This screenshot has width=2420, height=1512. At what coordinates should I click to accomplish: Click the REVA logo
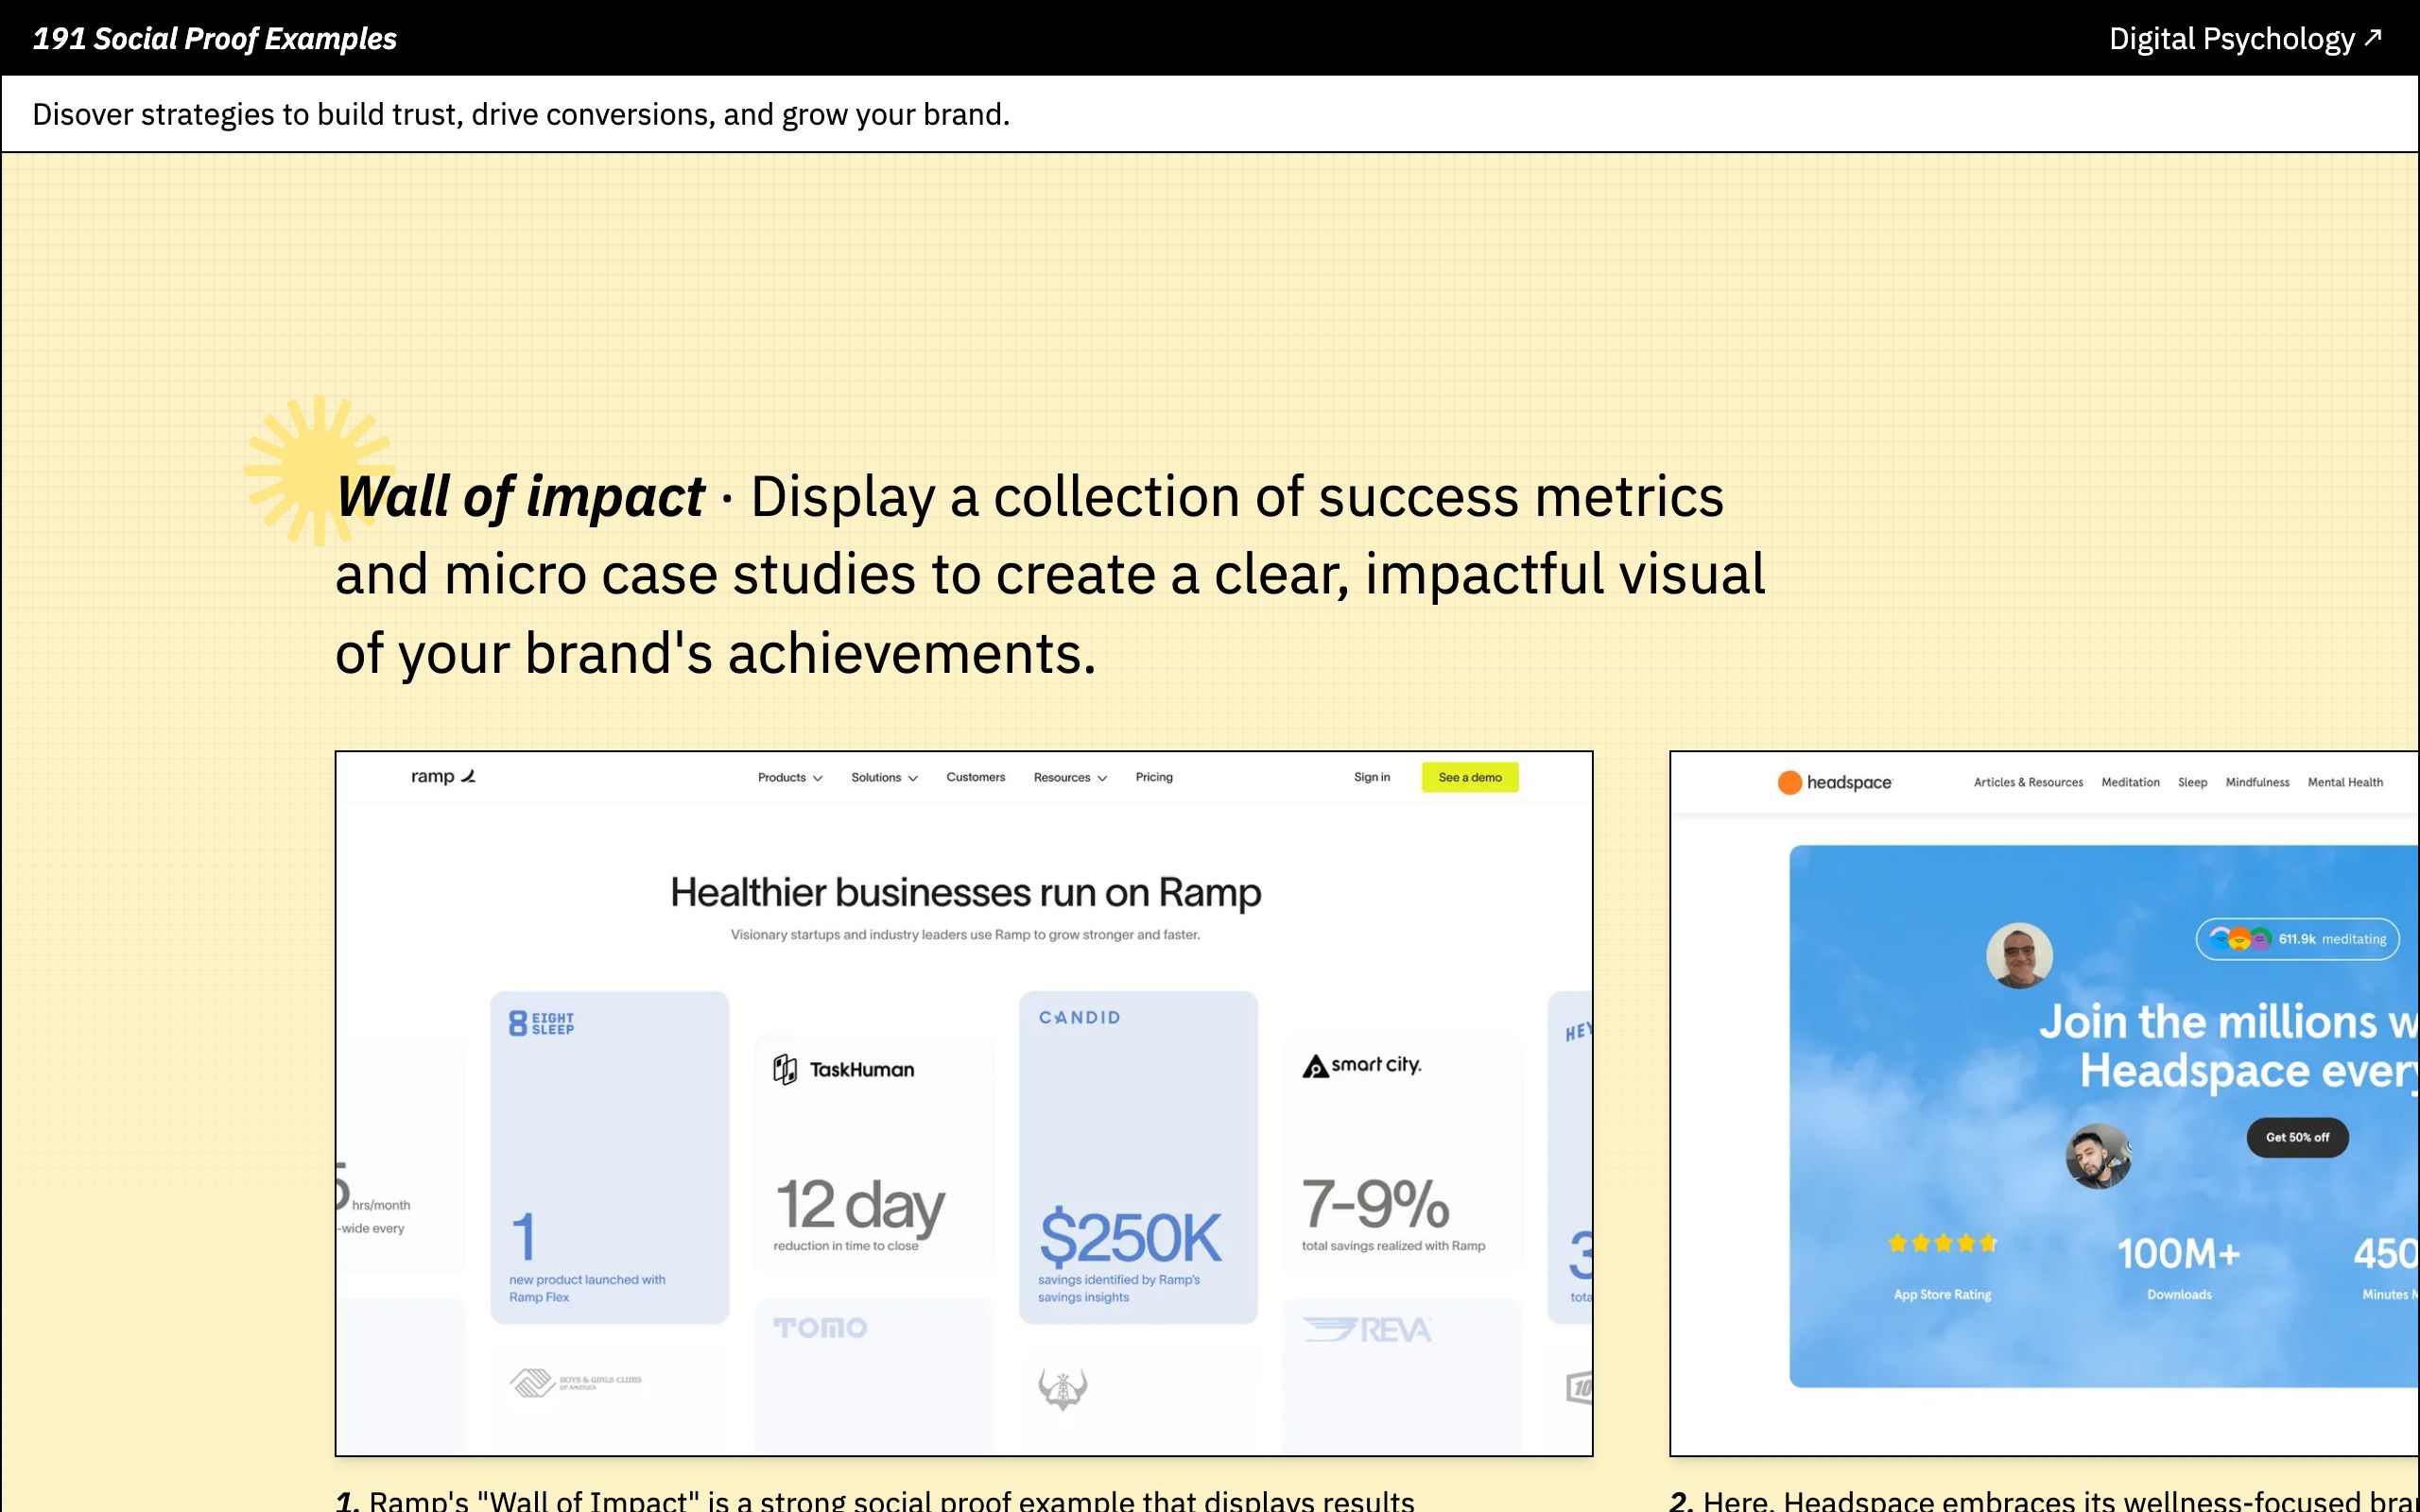1366,1330
